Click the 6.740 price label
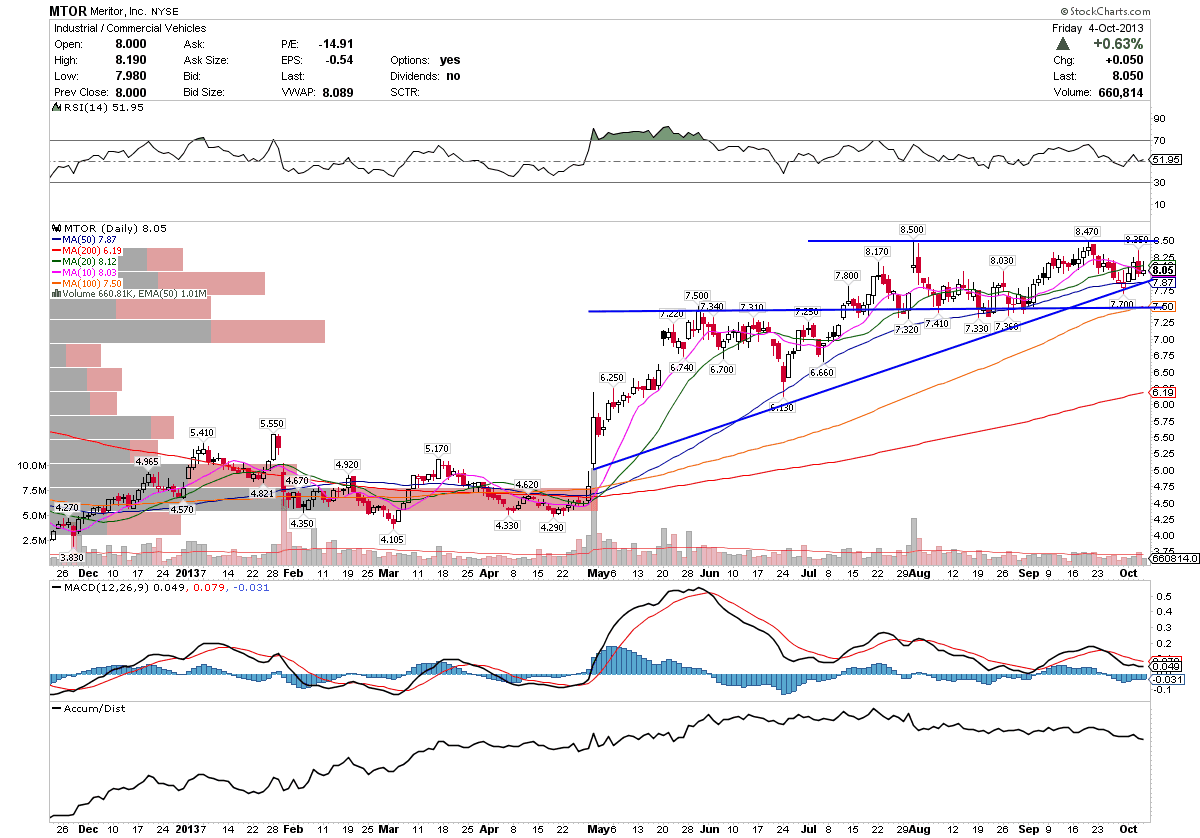The image size is (1200, 838). pos(681,368)
